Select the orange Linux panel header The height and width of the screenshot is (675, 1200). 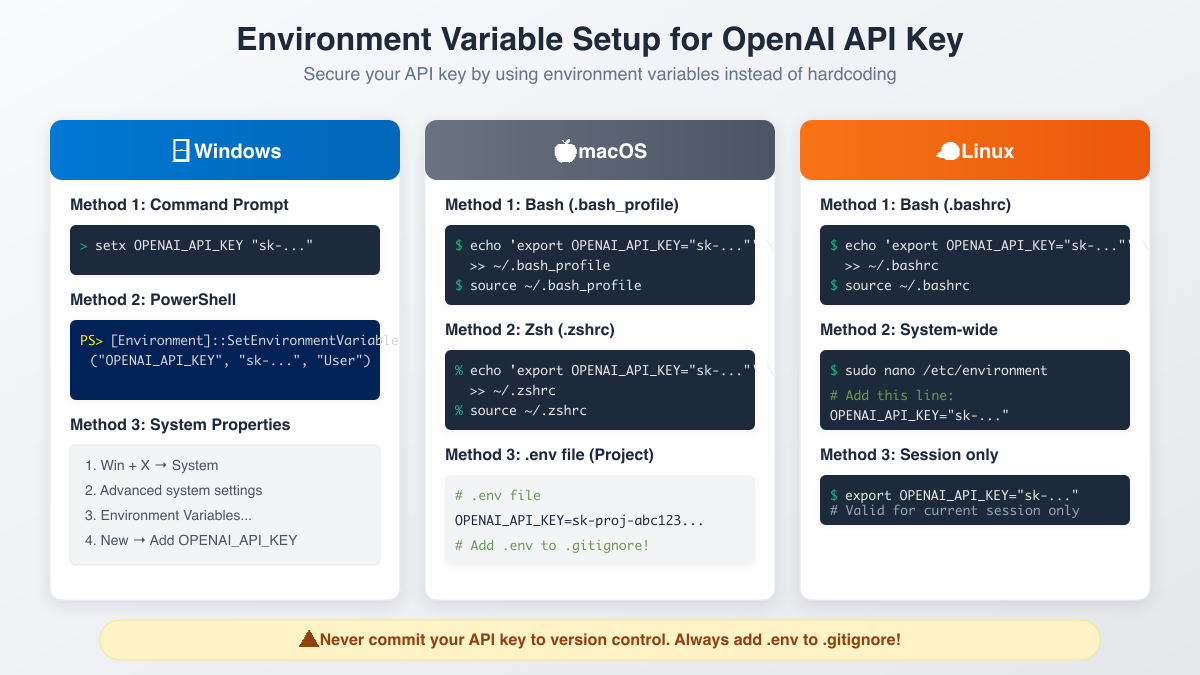(x=974, y=149)
